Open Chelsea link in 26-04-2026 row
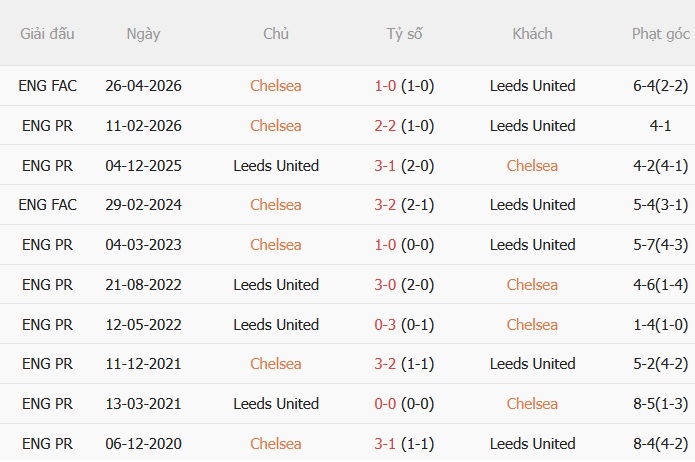Screen dimensions: 695x462 click(276, 86)
